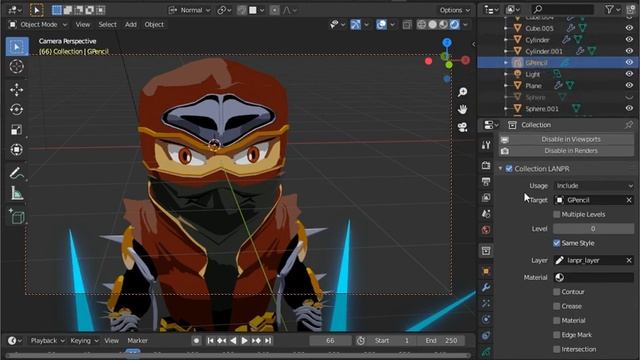The height and width of the screenshot is (360, 640).
Task: Enable the Edge Mark checkbox
Action: (x=557, y=335)
